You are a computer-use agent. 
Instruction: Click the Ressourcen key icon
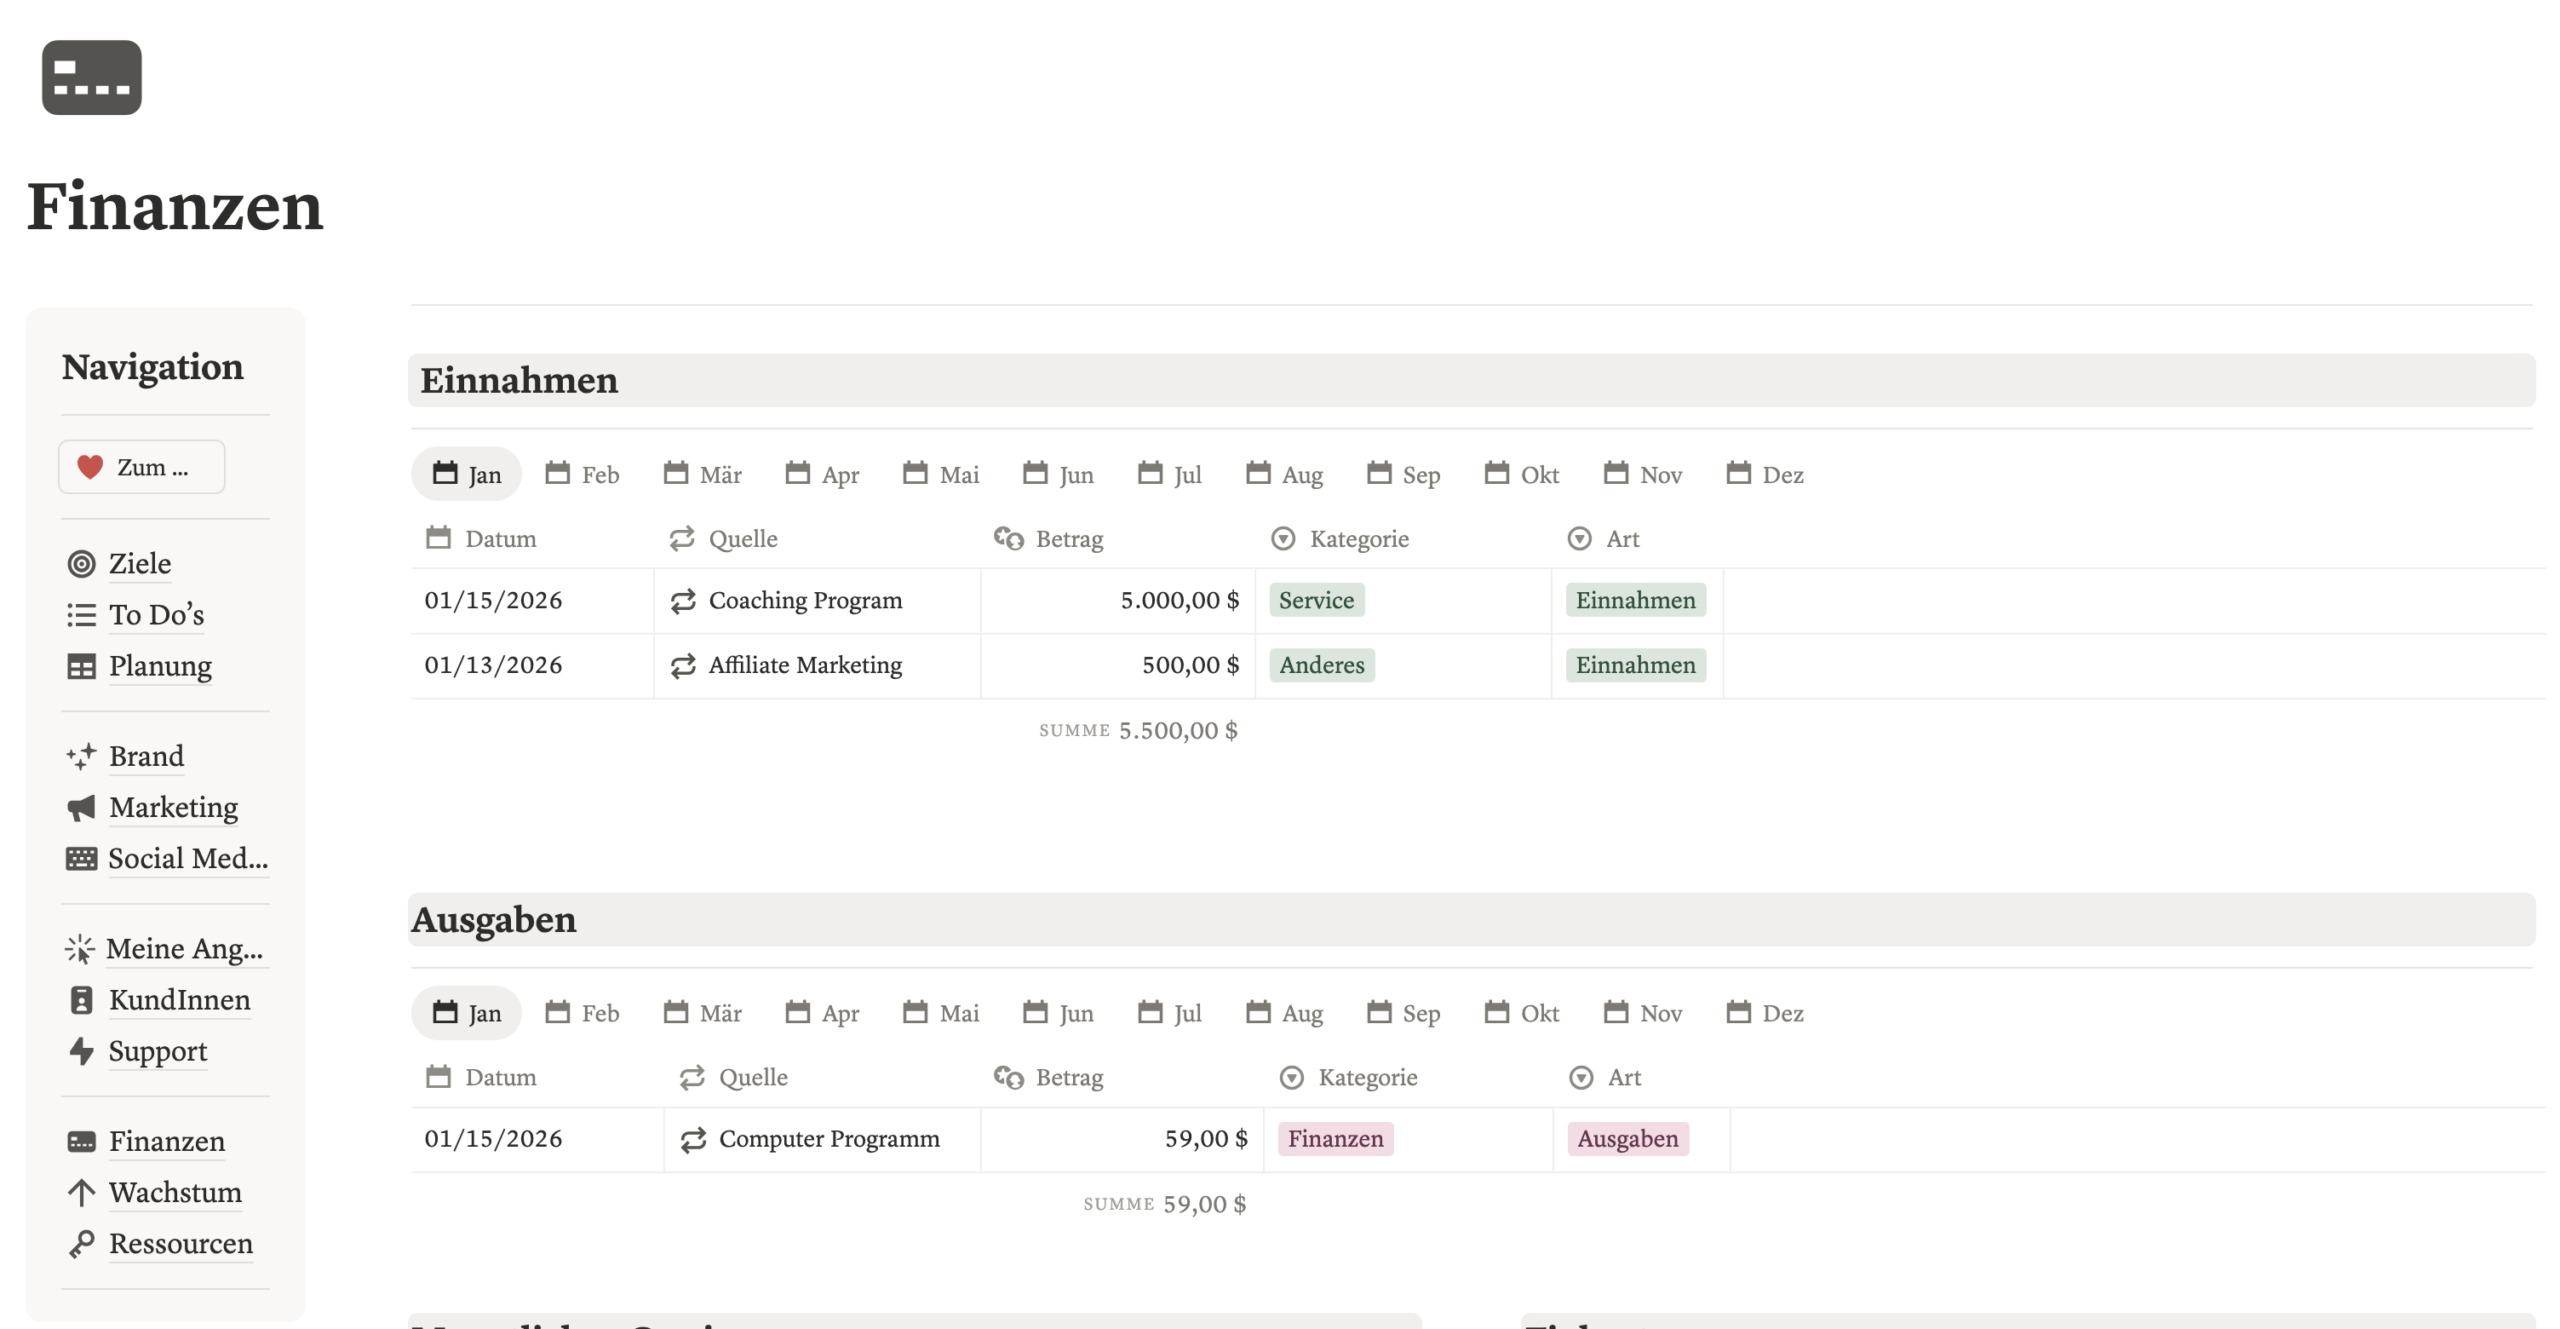pyautogui.click(x=81, y=1243)
